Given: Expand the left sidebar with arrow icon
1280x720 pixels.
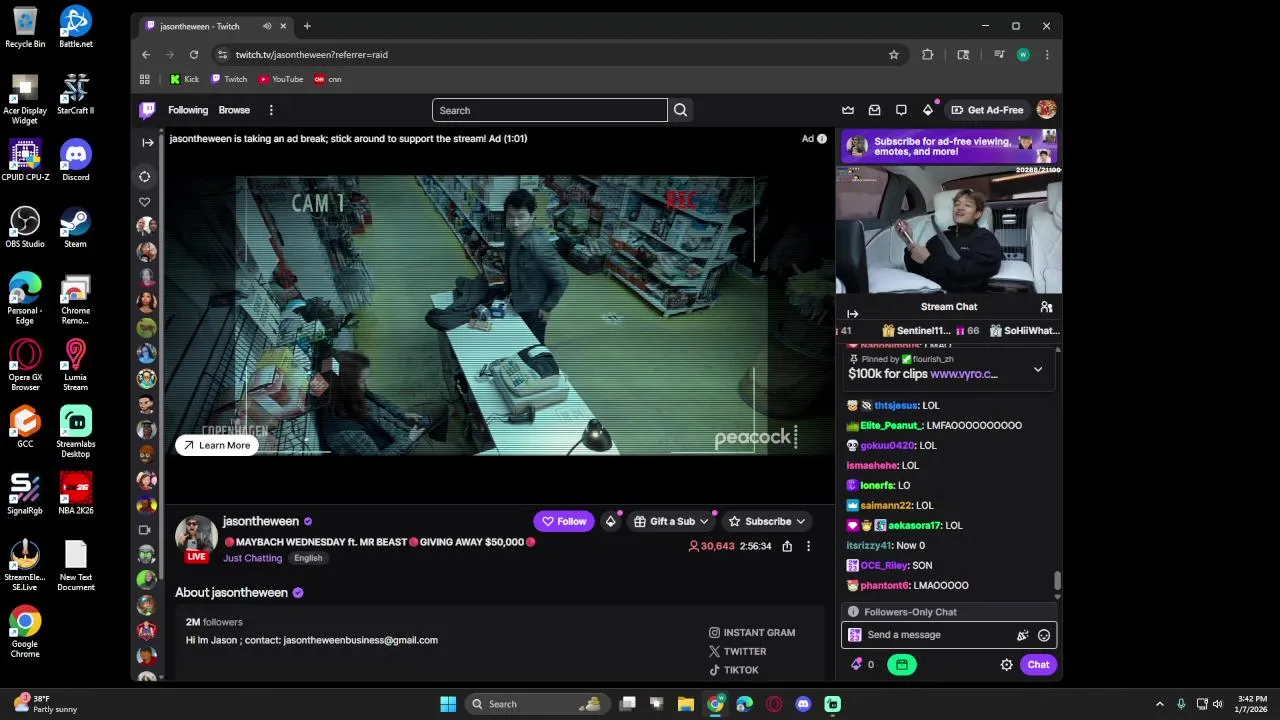Looking at the screenshot, I should pyautogui.click(x=147, y=143).
